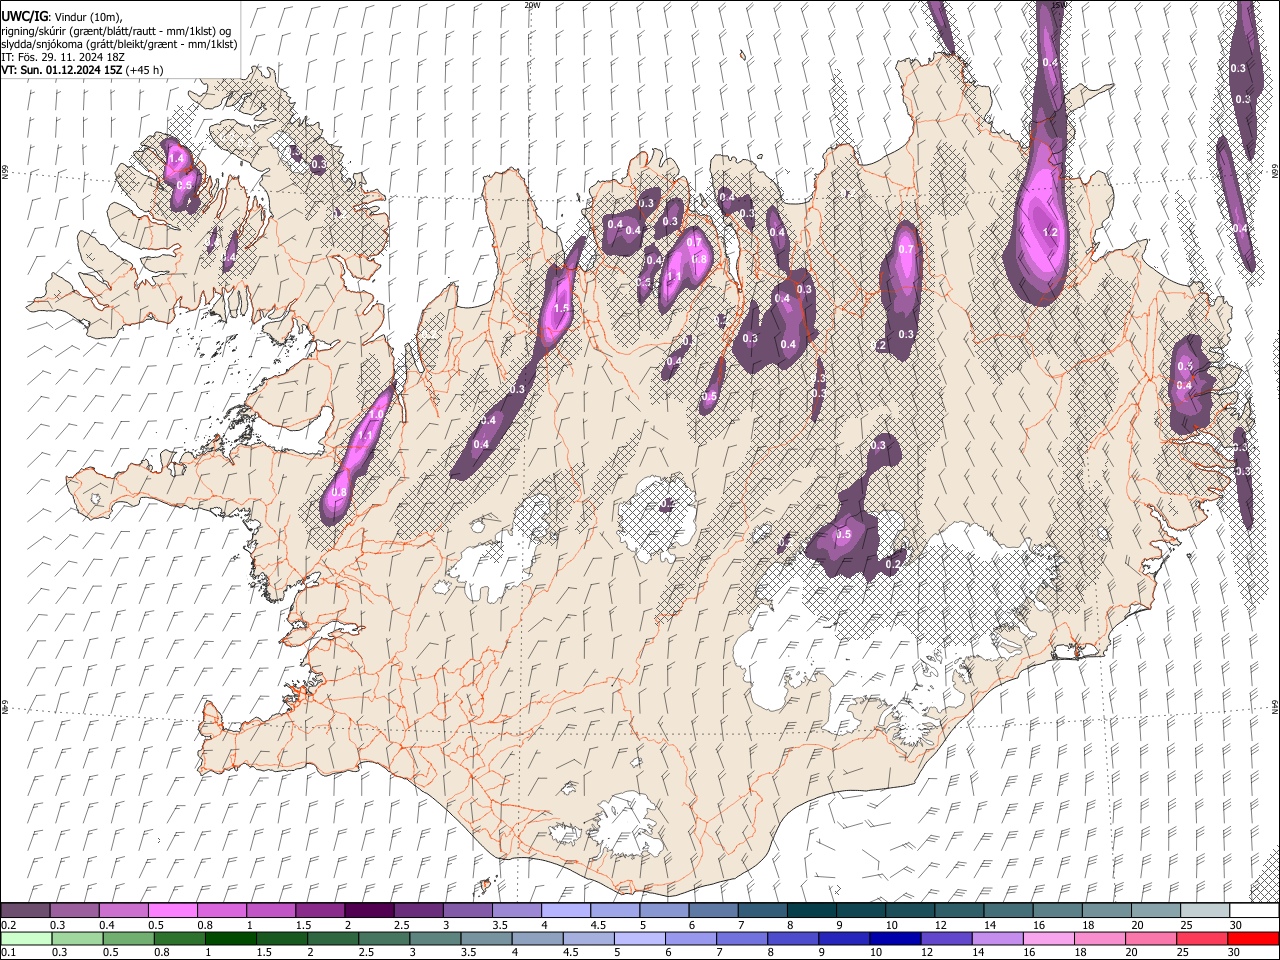The width and height of the screenshot is (1280, 960).
Task: Pick the 2.5 swatch in the upper snow legend row
Action: tap(418, 911)
